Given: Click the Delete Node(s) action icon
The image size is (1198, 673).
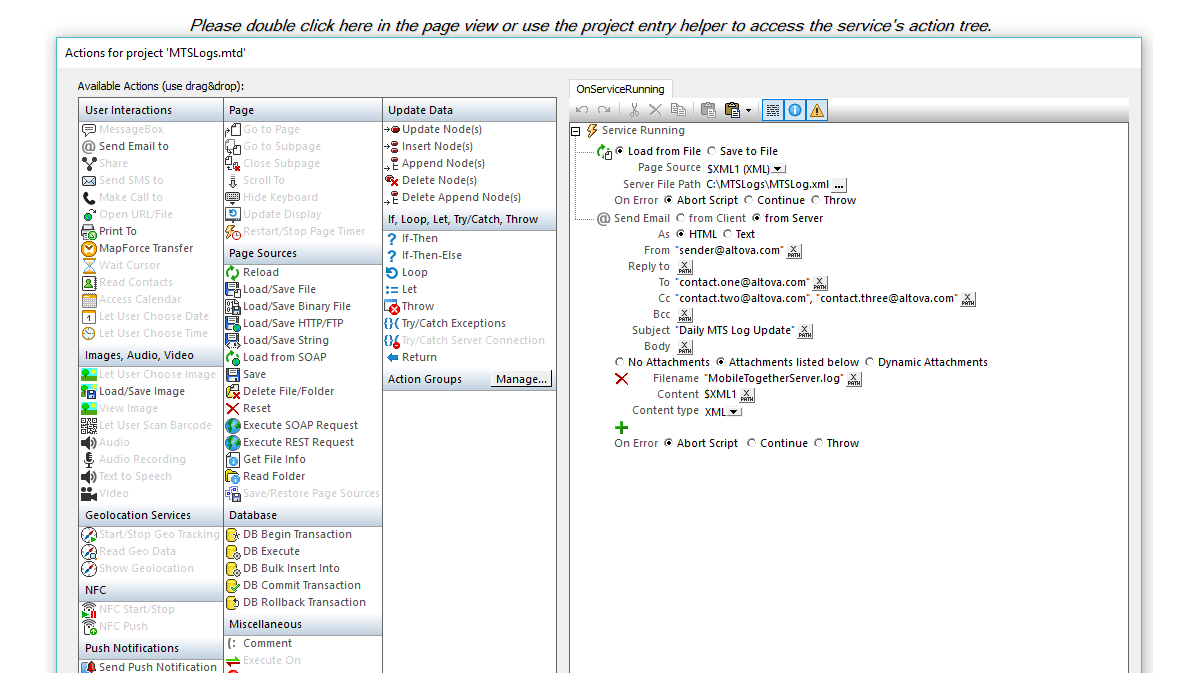Looking at the screenshot, I should (392, 180).
